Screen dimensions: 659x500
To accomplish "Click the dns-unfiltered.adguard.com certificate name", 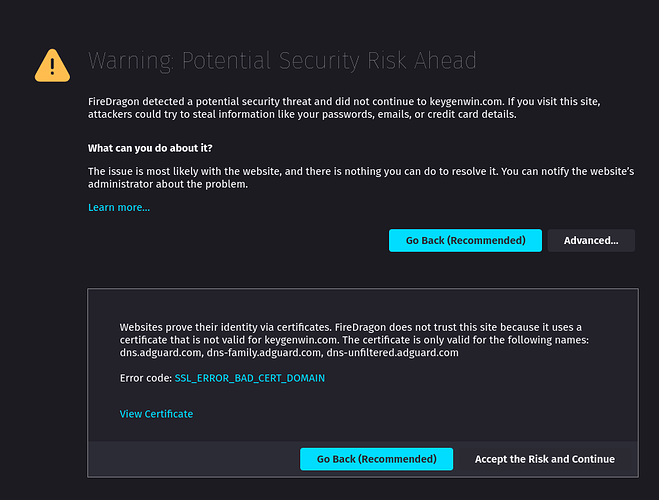I will tap(393, 353).
